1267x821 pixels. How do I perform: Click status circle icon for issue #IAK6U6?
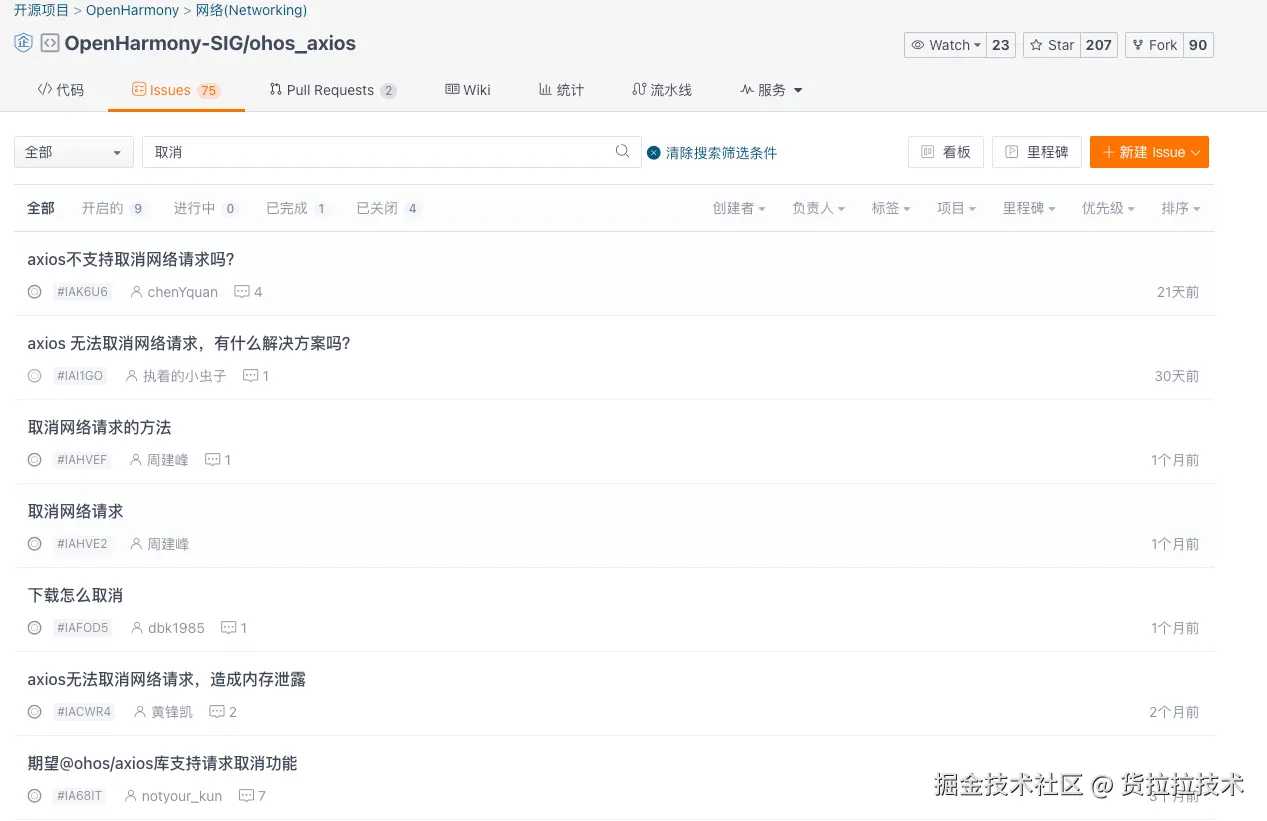tap(34, 292)
